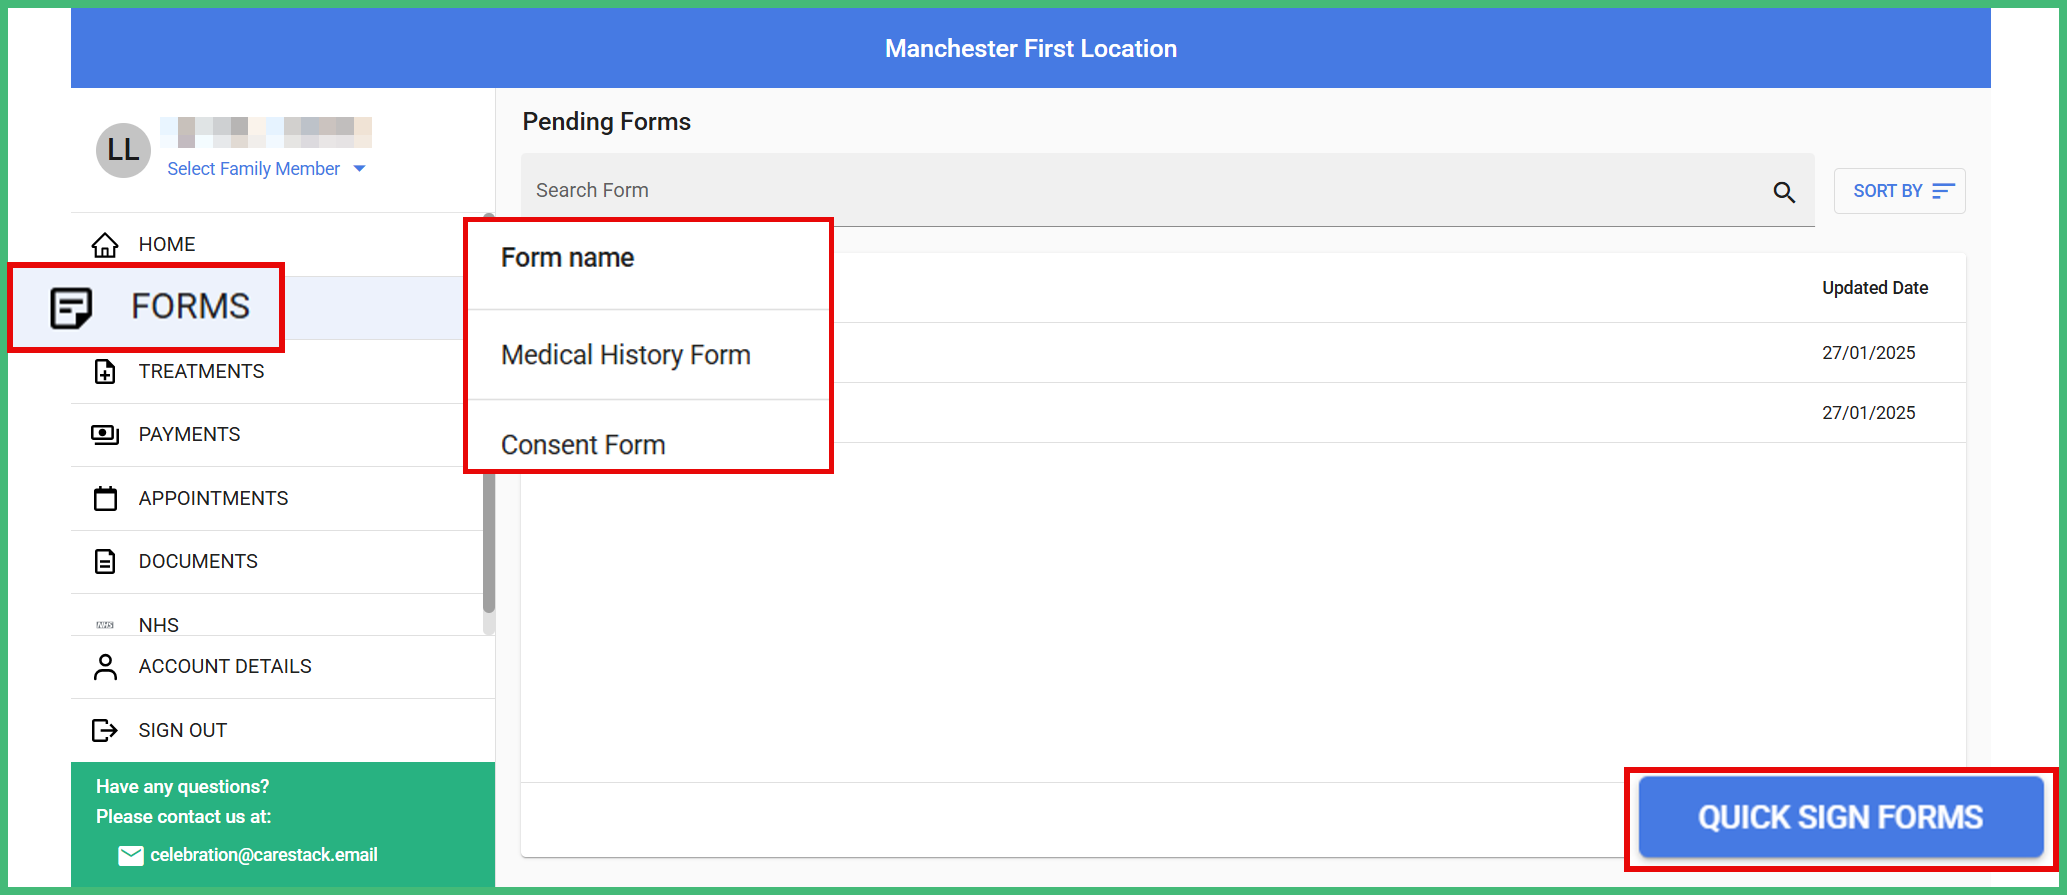Open the NHS menu item
Screen dimensions: 2067x895
pos(159,625)
